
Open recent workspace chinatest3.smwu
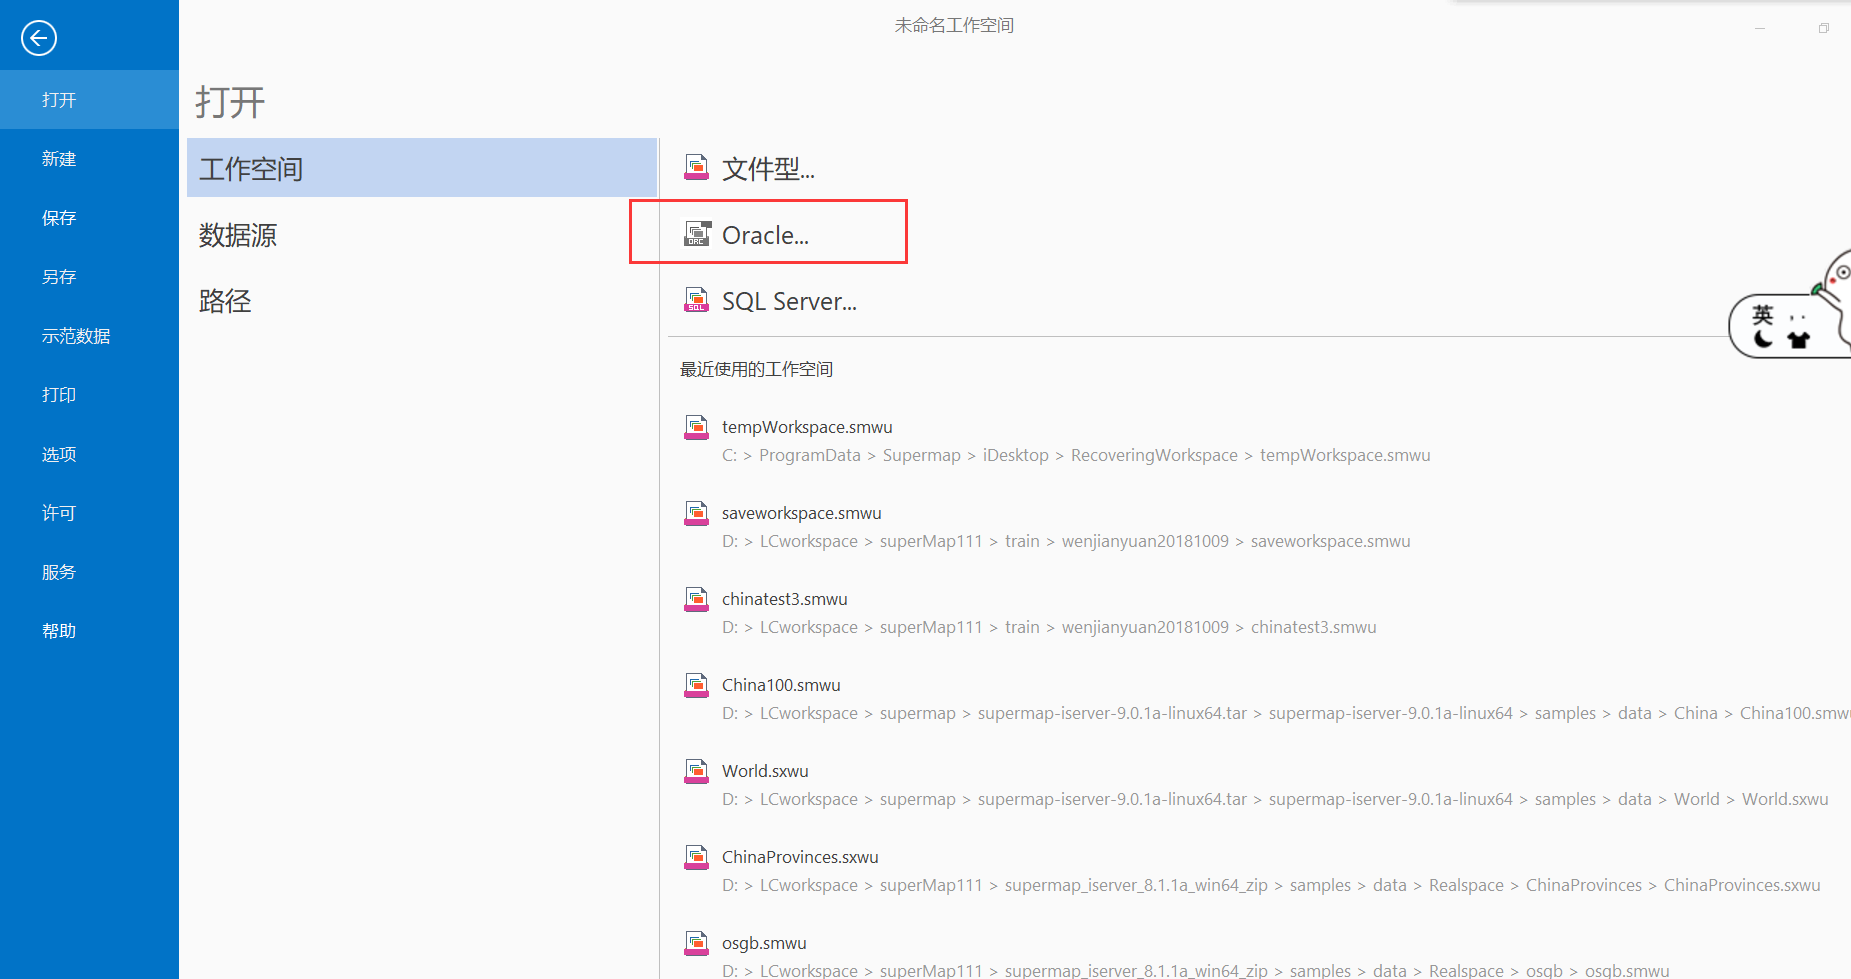(x=785, y=599)
